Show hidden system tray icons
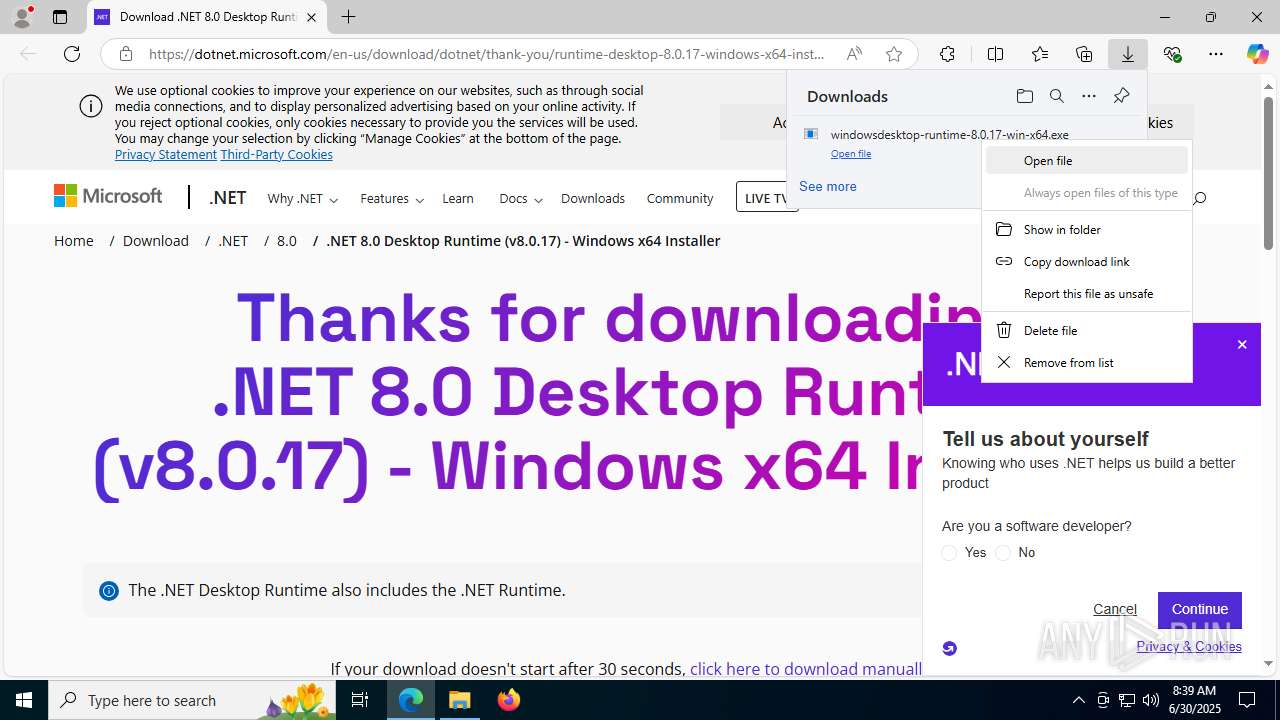Viewport: 1280px width, 720px height. pyautogui.click(x=1078, y=700)
